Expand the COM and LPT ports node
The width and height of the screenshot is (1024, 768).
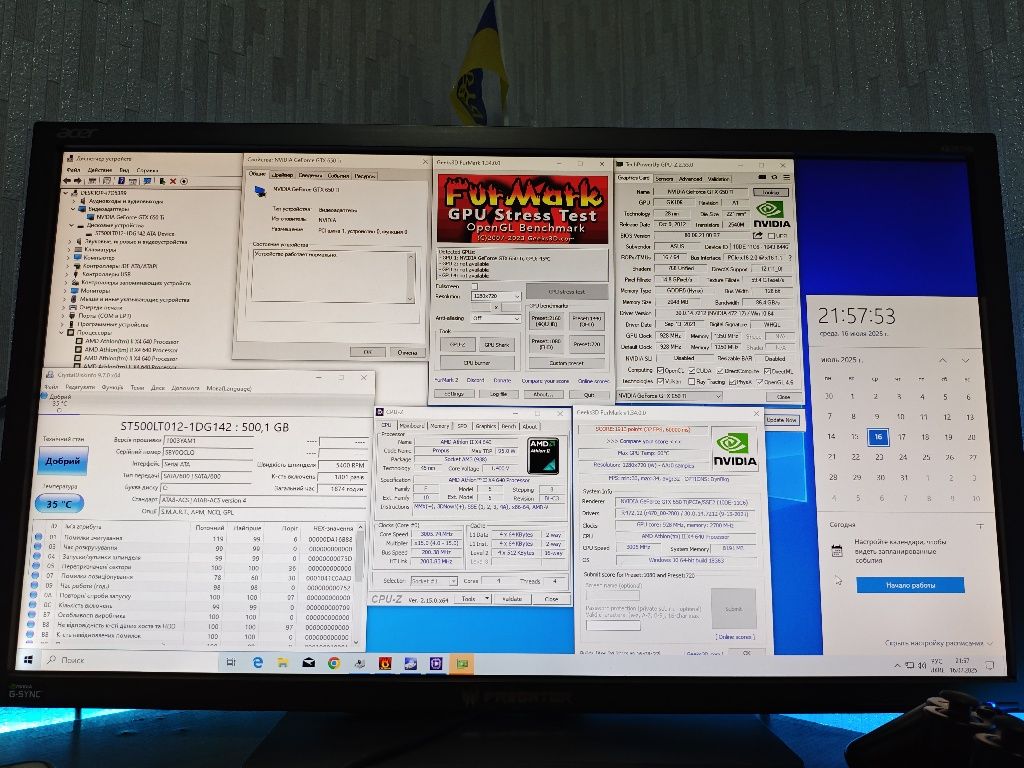[63, 315]
